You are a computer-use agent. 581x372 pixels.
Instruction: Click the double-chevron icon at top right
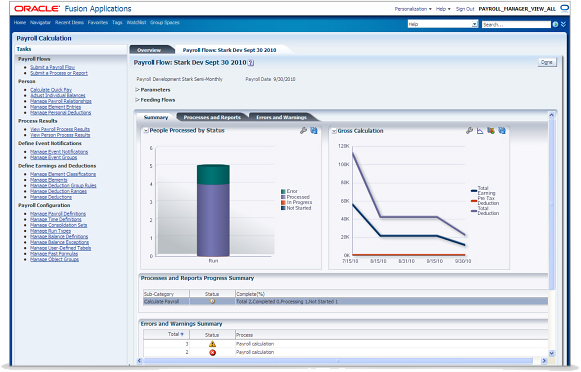click(x=563, y=24)
